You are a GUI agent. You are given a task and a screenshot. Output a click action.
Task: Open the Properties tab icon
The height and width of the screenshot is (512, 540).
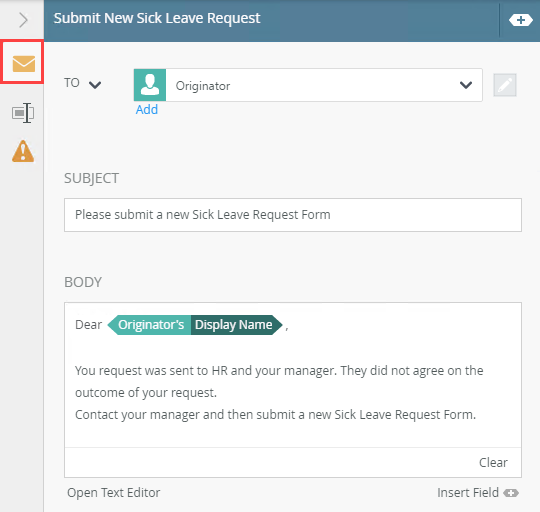tap(23, 113)
